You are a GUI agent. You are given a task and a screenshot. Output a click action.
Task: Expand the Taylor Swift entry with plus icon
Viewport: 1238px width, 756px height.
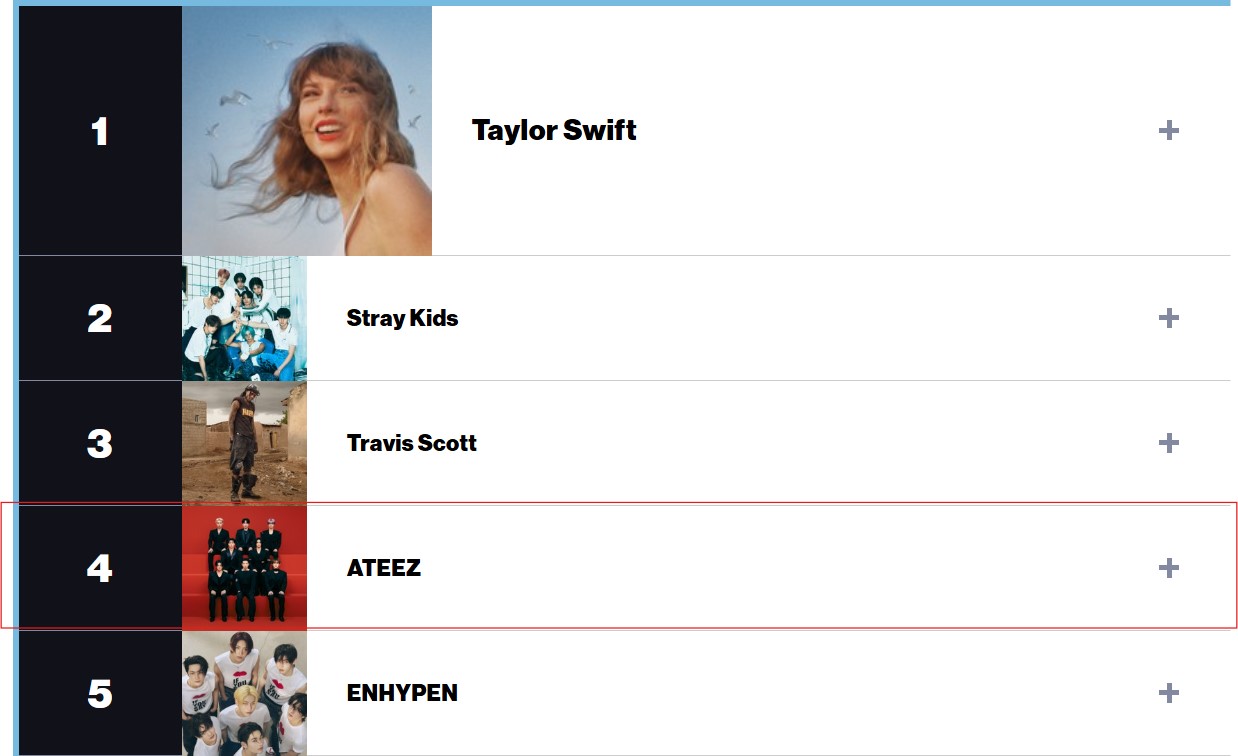(x=1168, y=131)
